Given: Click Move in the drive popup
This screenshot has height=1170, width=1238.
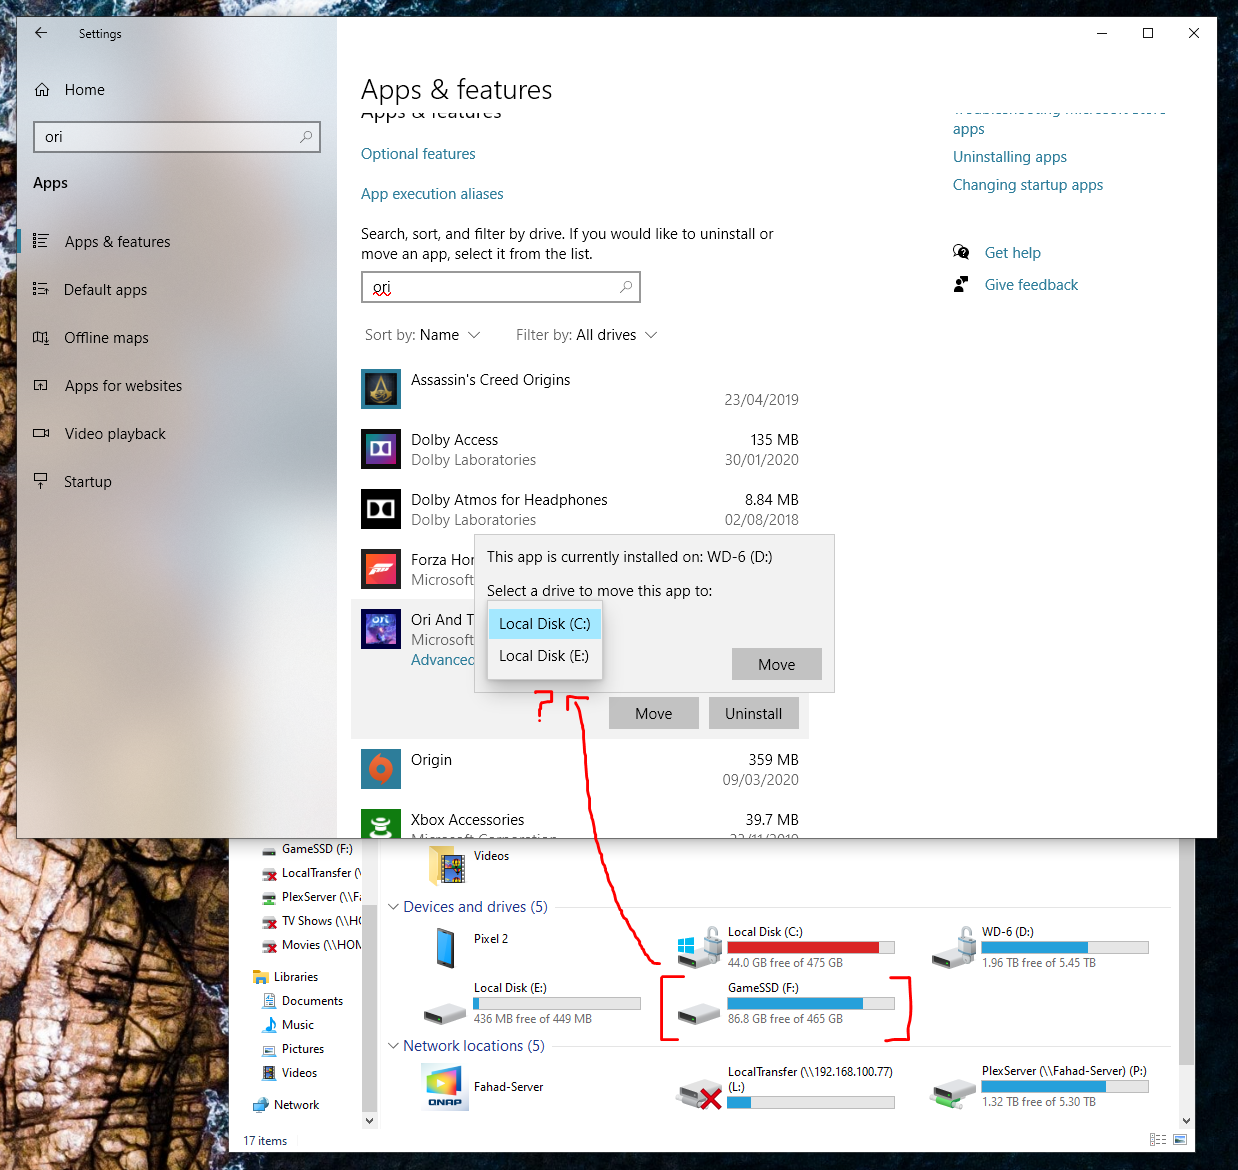Looking at the screenshot, I should tap(777, 664).
